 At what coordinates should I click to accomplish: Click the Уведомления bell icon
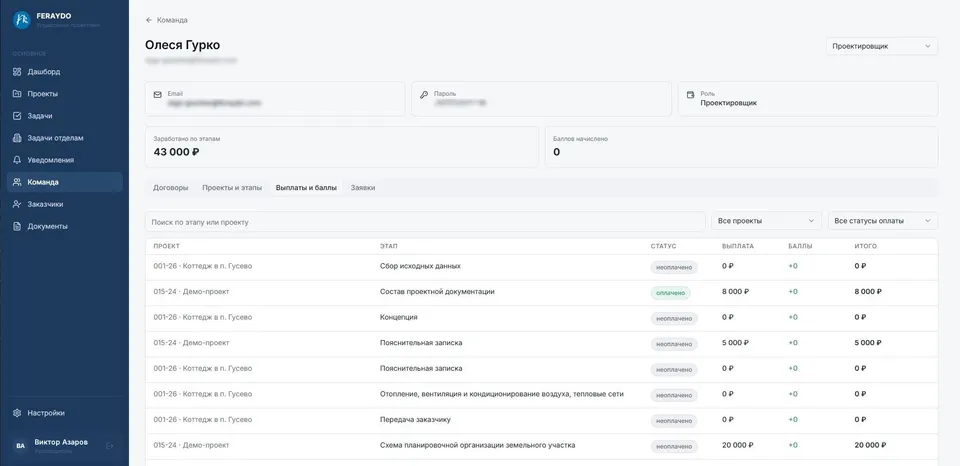[x=17, y=160]
